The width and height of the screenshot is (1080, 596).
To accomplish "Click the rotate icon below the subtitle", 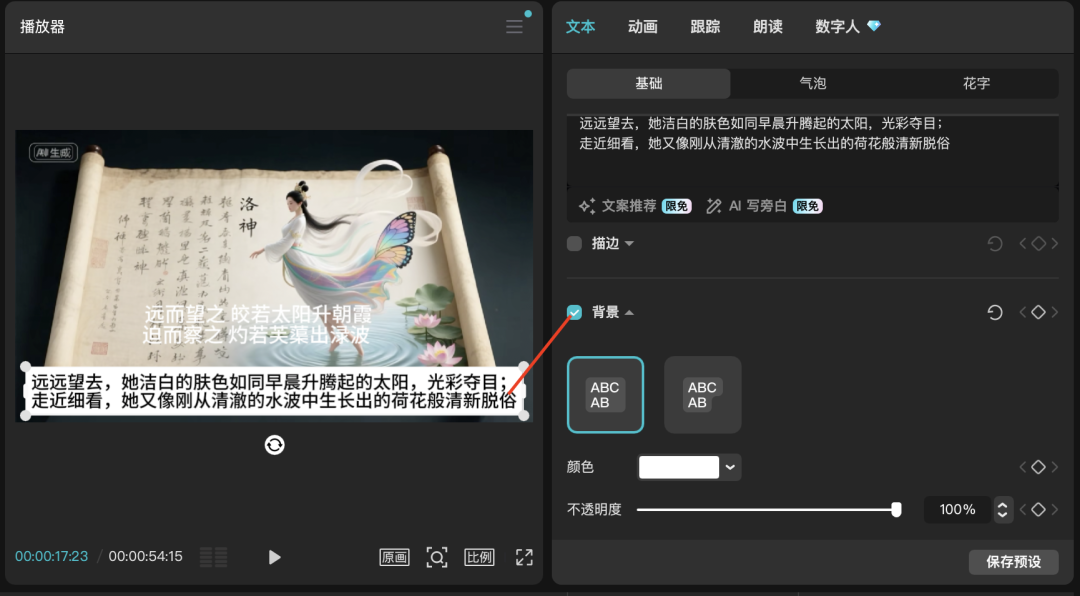I will click(274, 444).
